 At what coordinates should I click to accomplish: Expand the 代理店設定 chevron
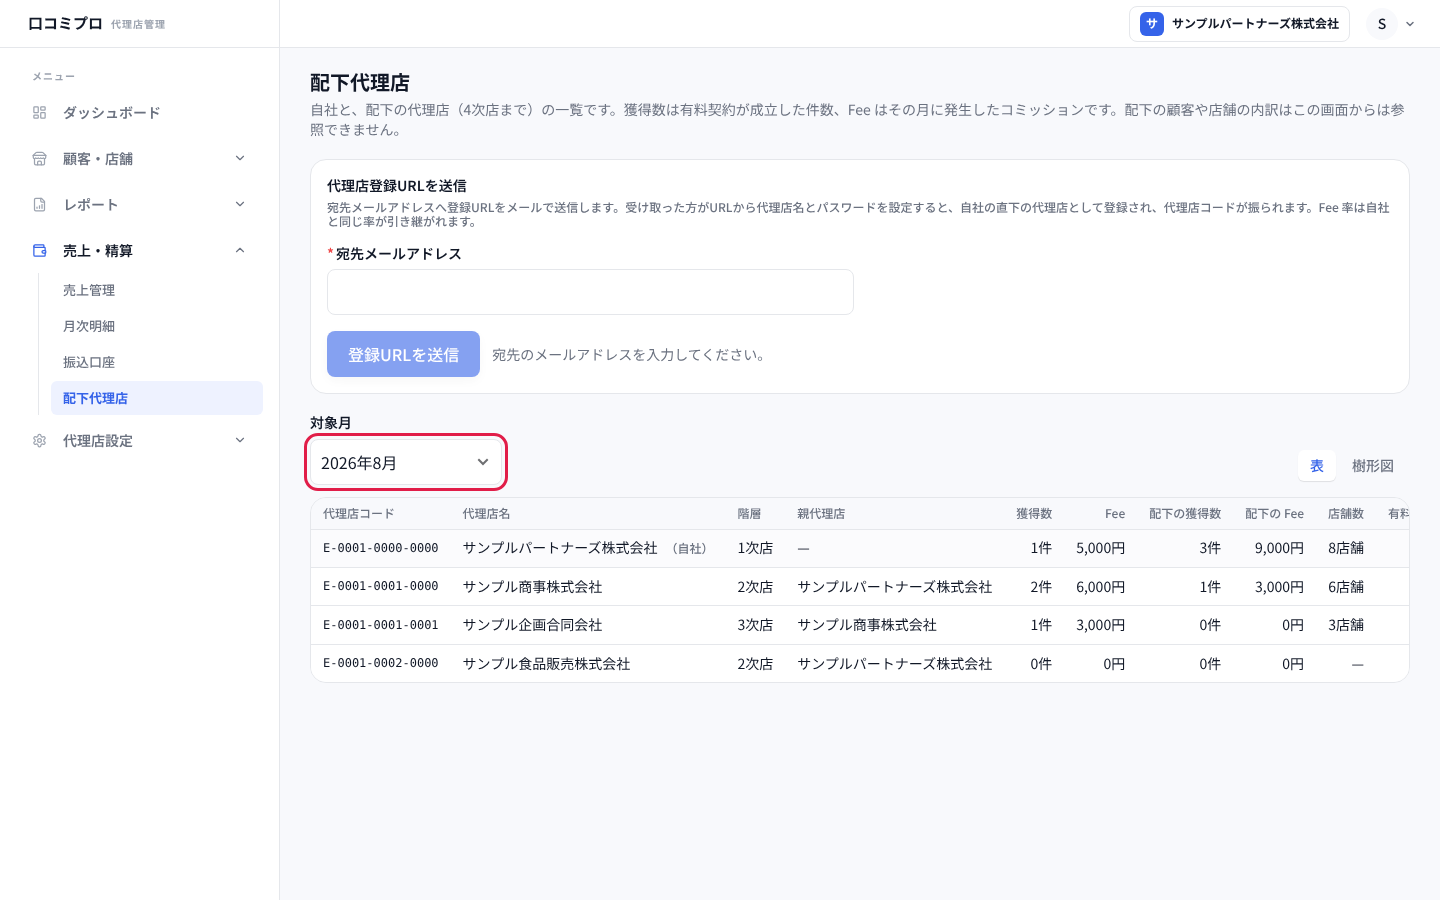pyautogui.click(x=240, y=440)
